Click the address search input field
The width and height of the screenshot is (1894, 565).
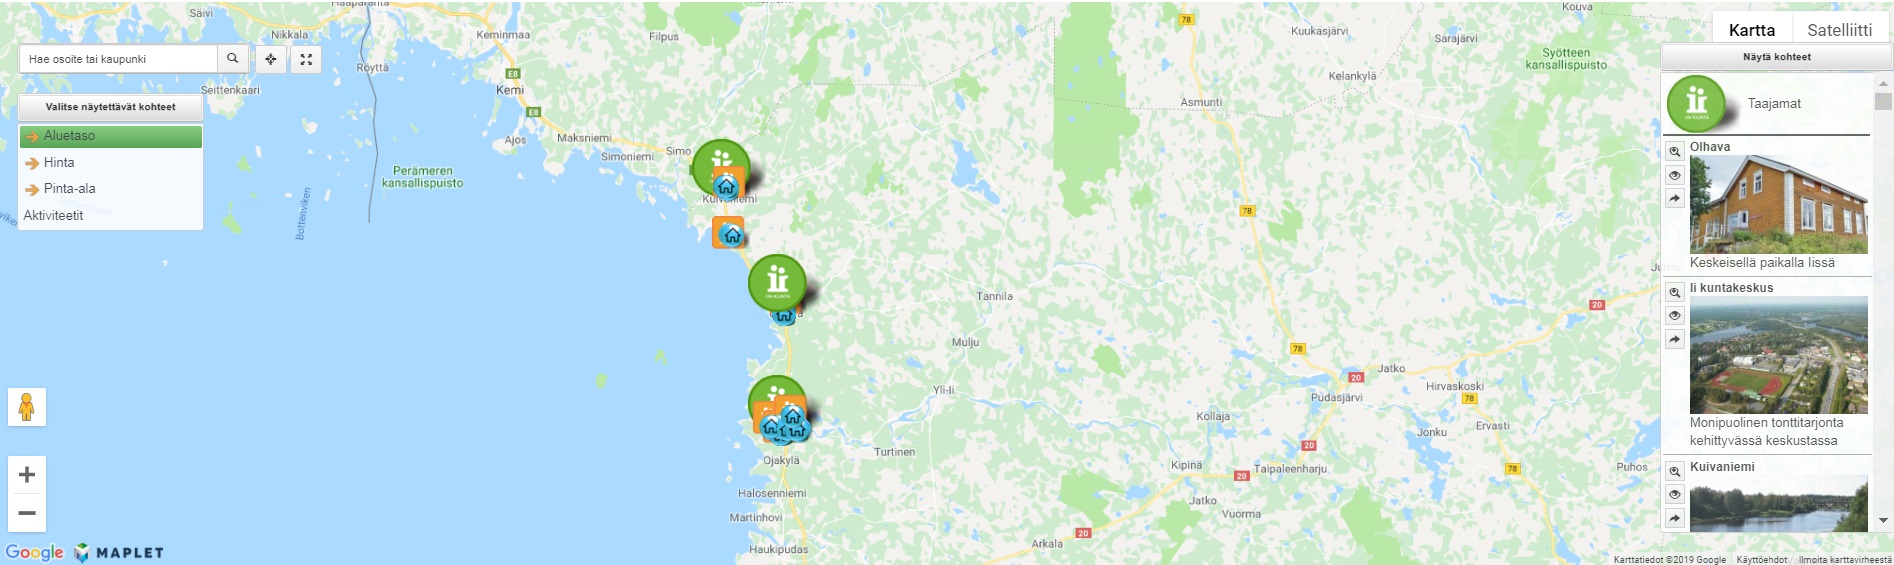pos(118,59)
